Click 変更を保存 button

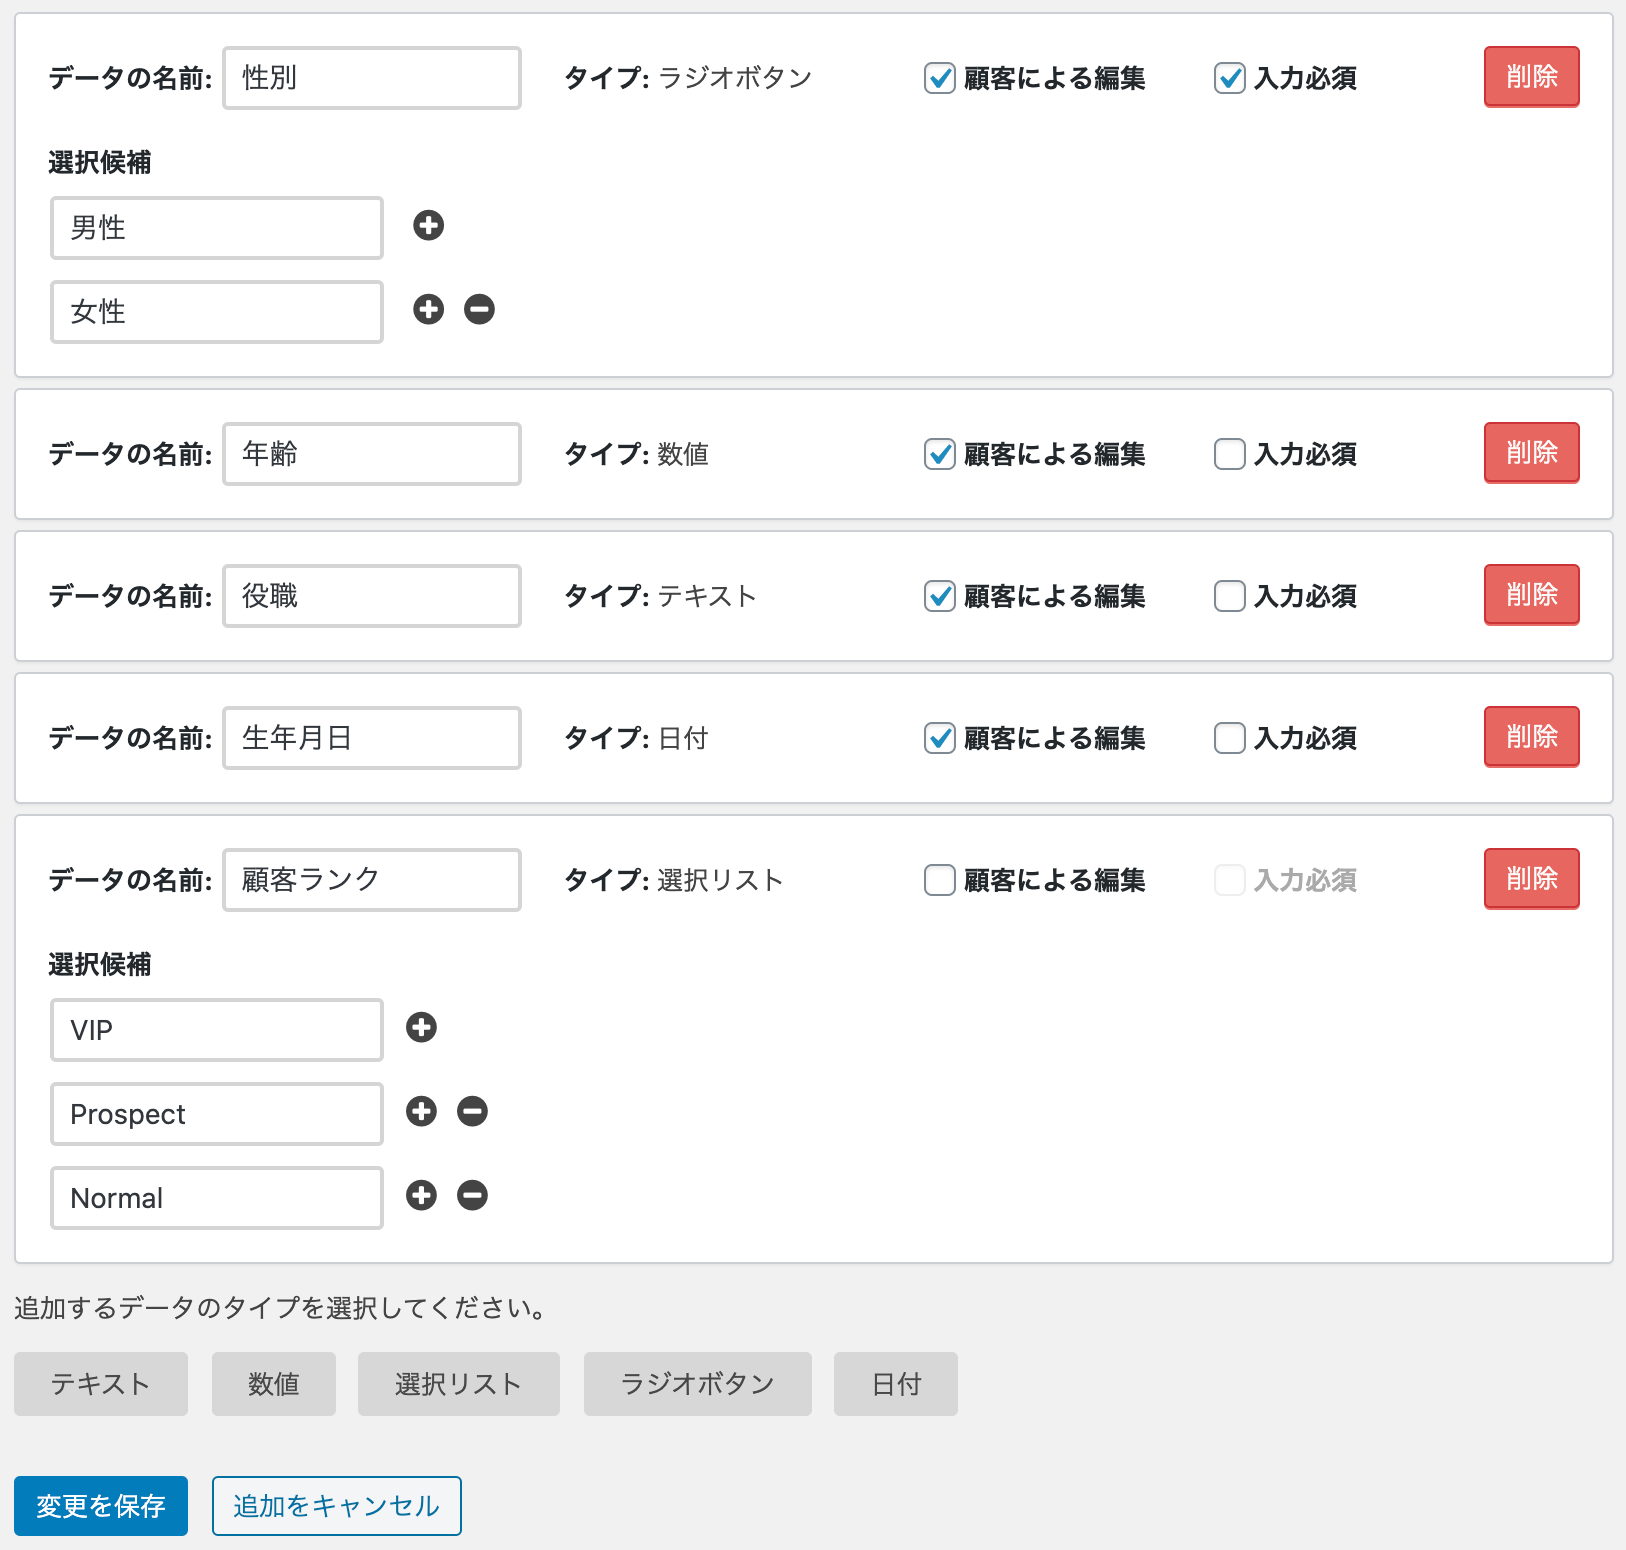101,1506
